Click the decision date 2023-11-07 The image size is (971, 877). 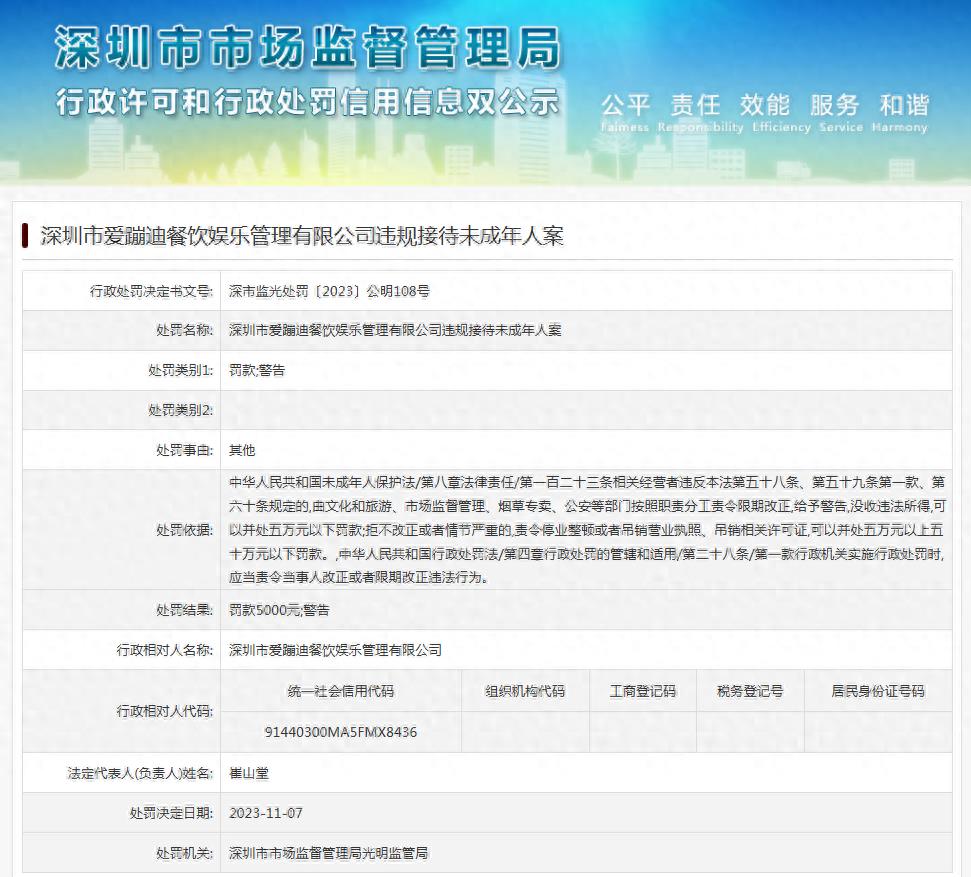coord(266,813)
